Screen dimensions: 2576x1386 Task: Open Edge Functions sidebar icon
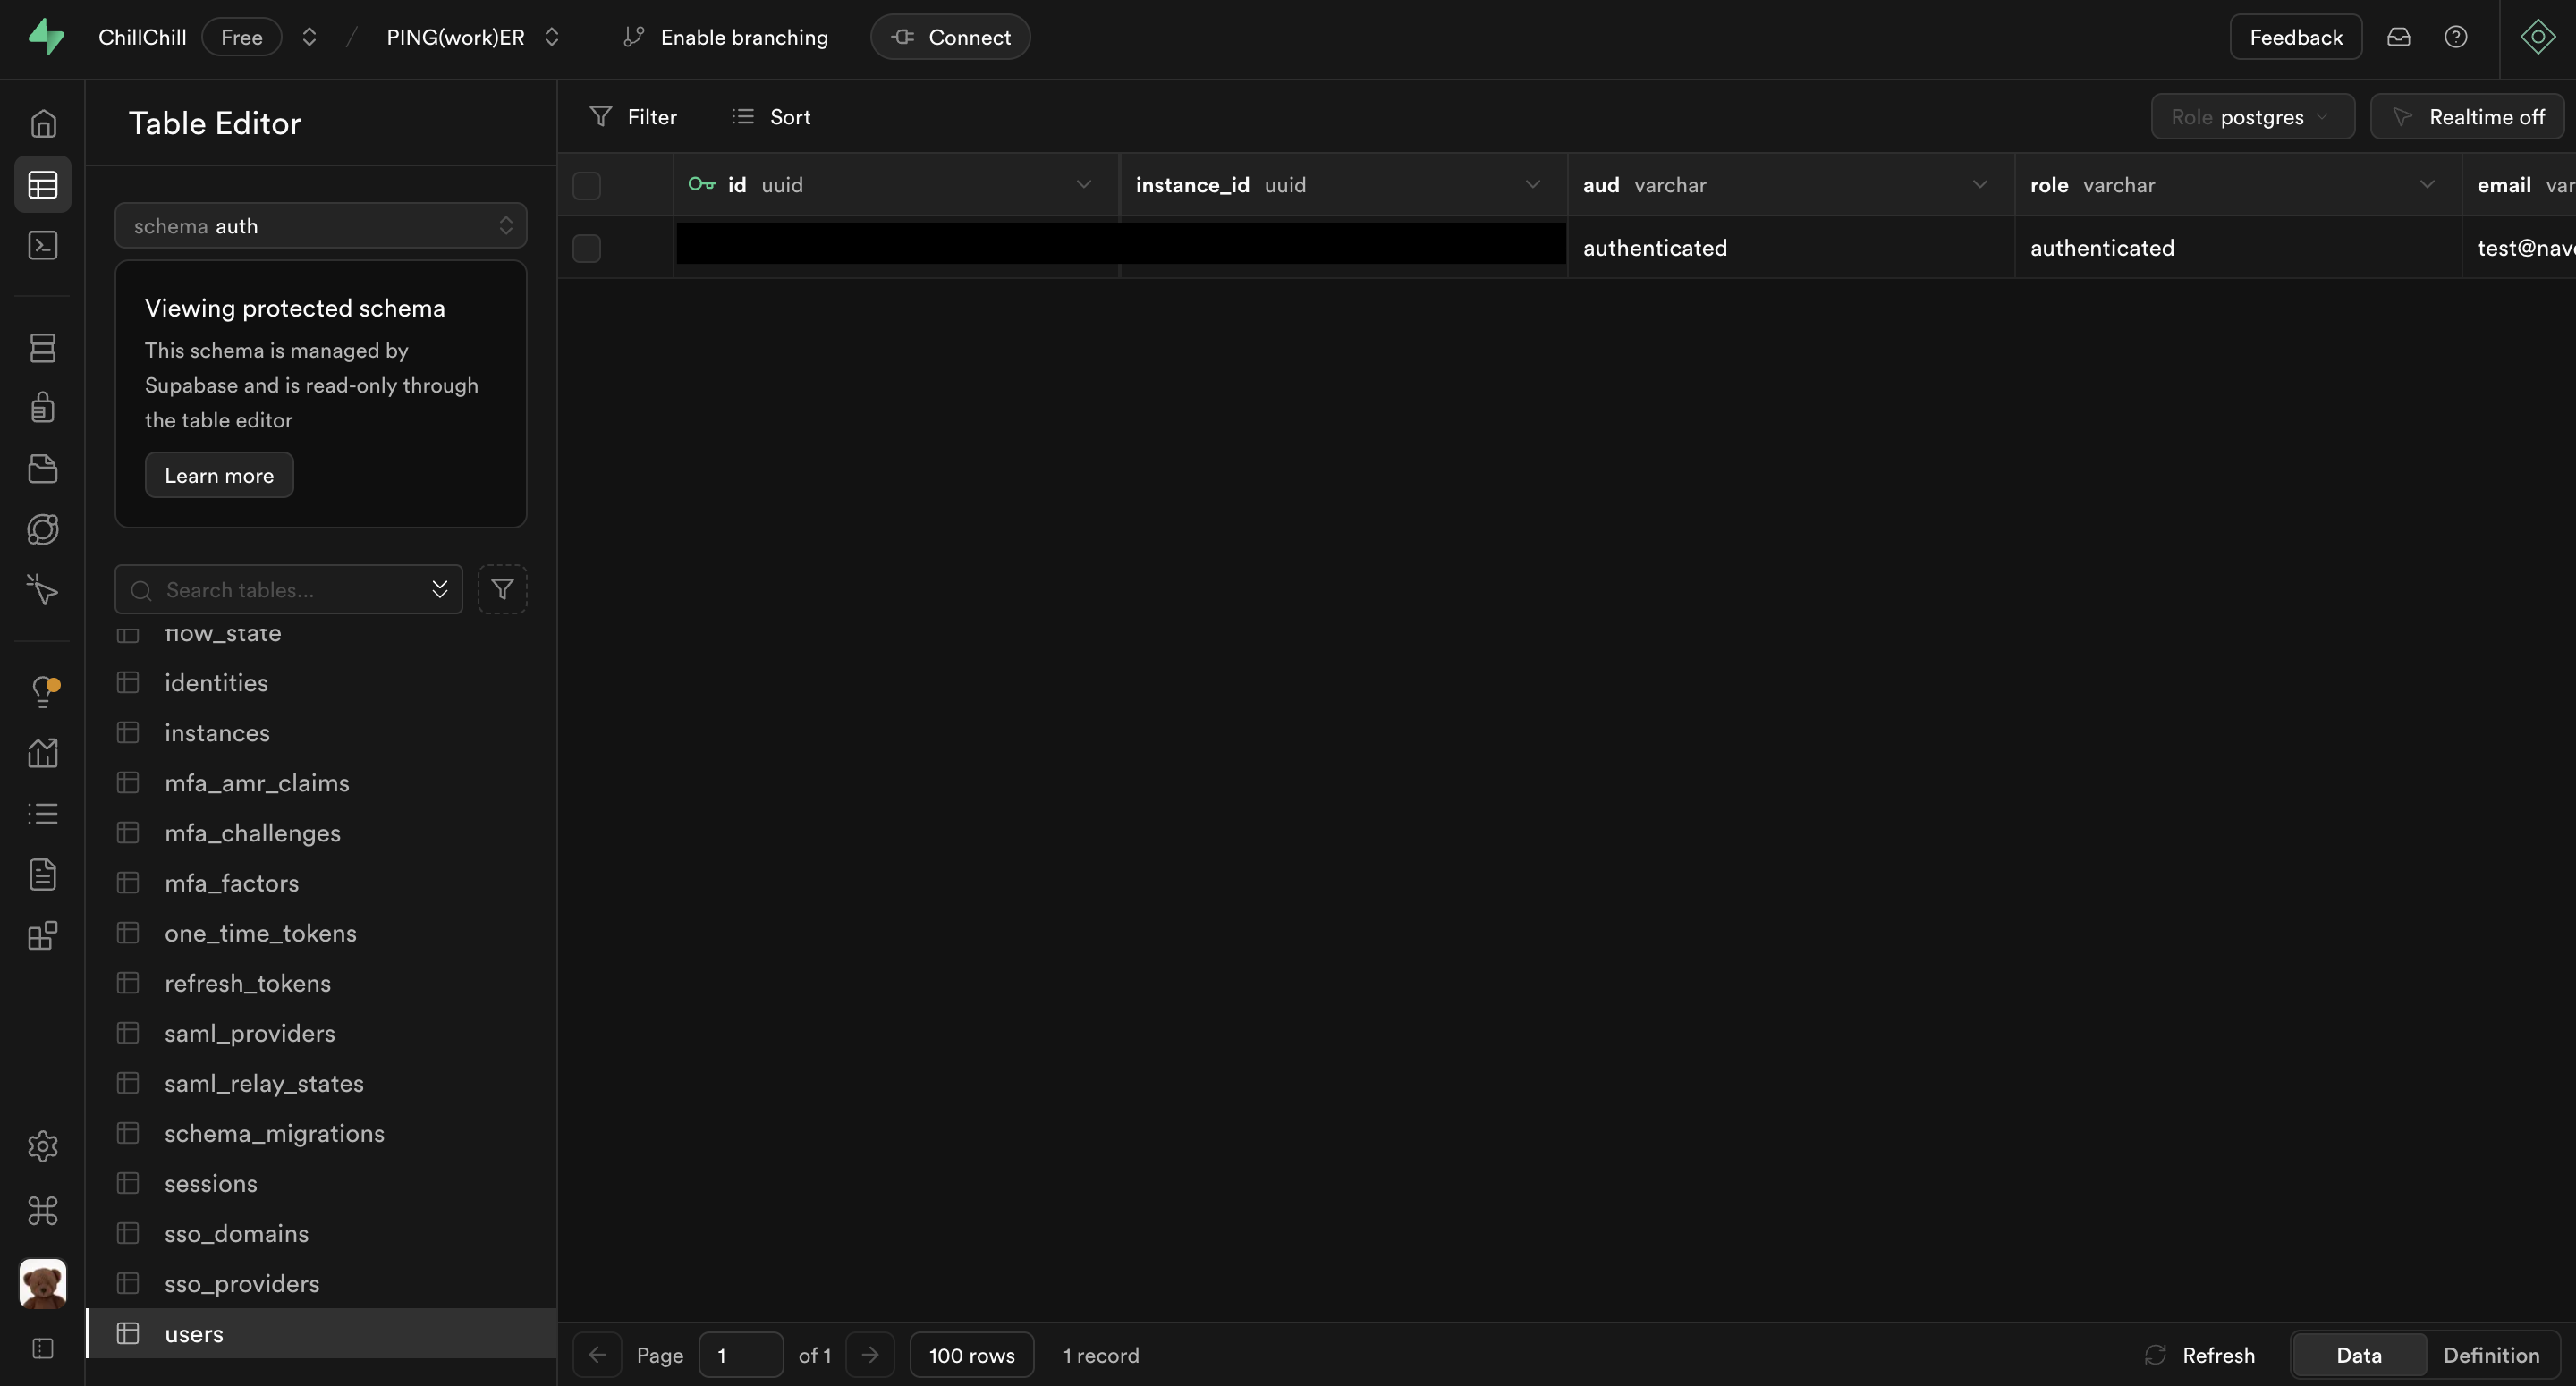pos(42,529)
